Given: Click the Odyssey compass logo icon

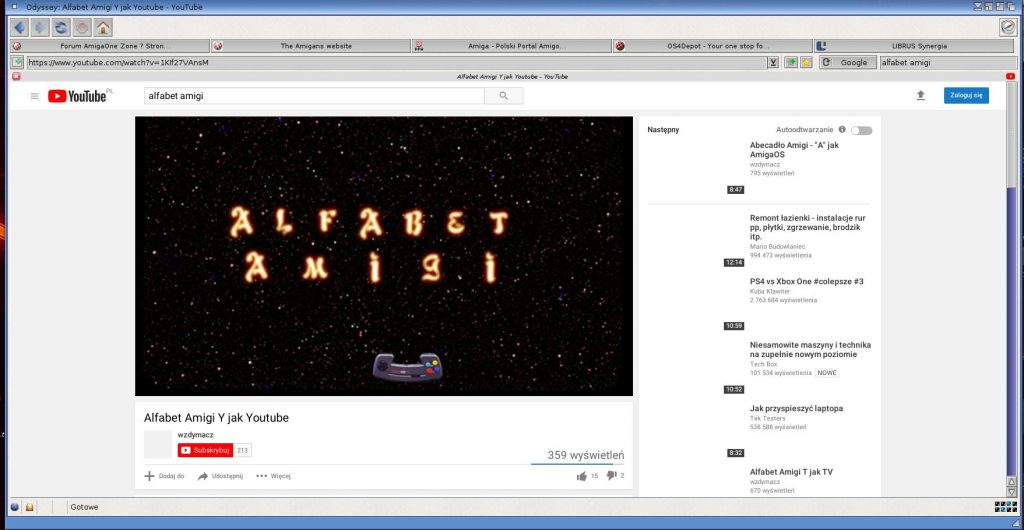Looking at the screenshot, I should 1007,27.
